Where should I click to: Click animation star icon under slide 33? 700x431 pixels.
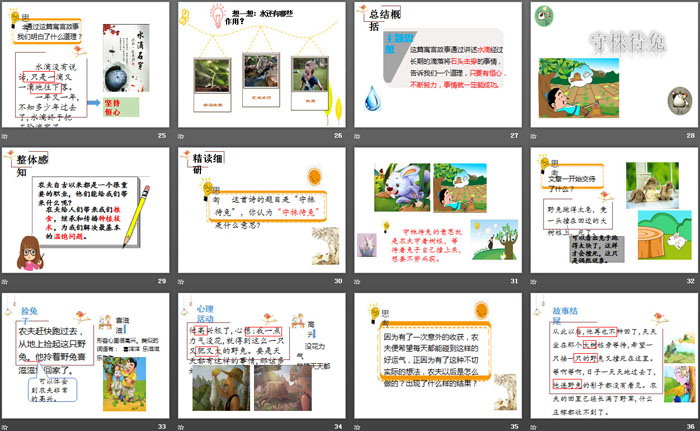pyautogui.click(x=5, y=427)
